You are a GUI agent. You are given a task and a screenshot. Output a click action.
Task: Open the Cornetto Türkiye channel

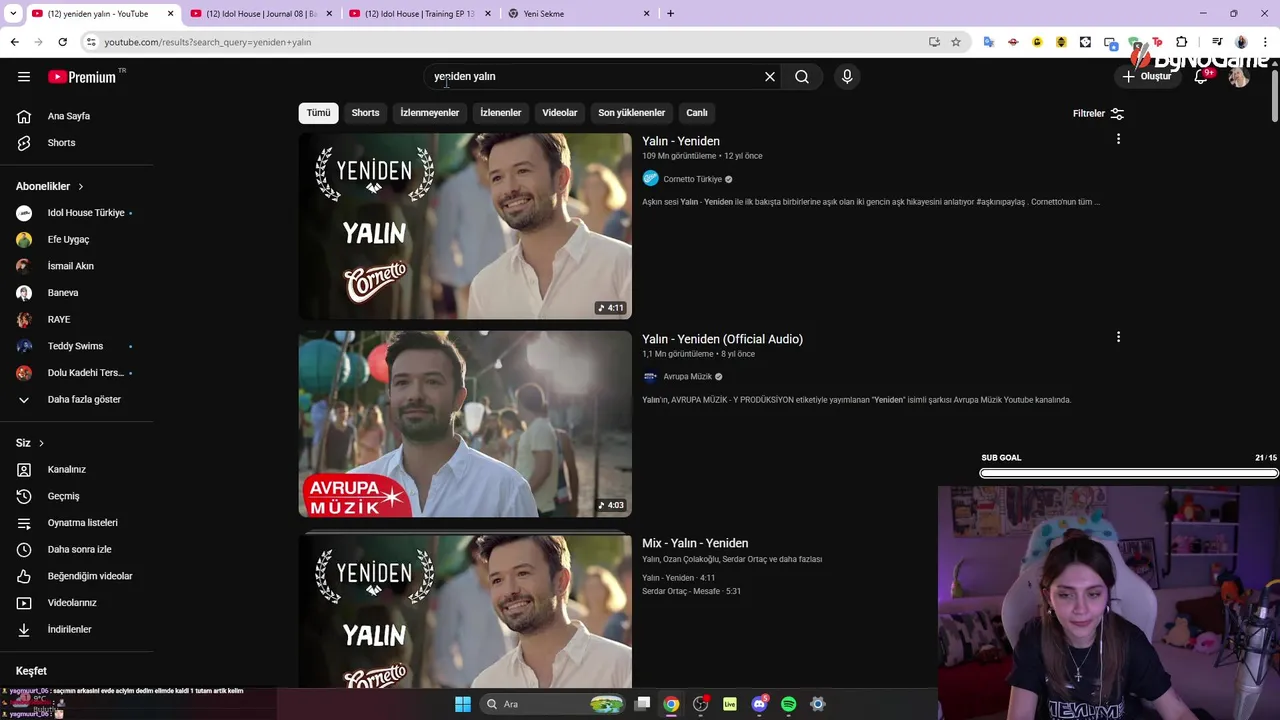click(x=692, y=179)
